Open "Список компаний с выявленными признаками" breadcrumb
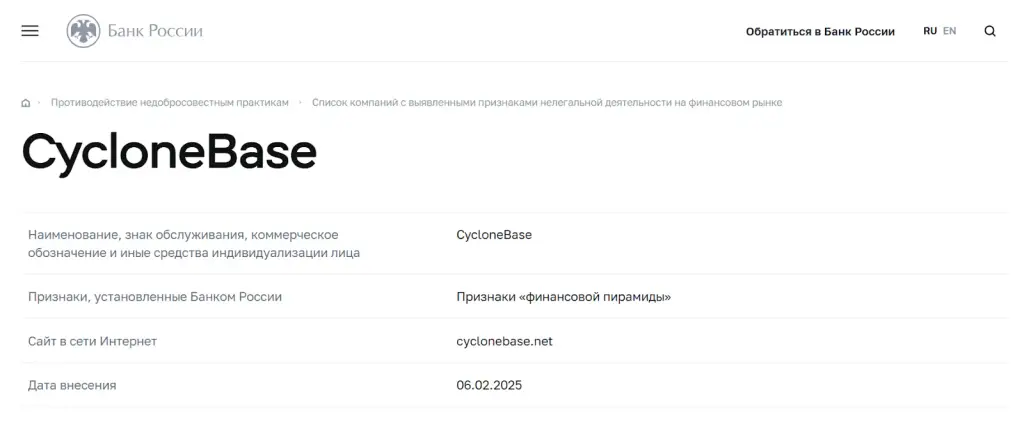1024x438 pixels. click(x=547, y=102)
